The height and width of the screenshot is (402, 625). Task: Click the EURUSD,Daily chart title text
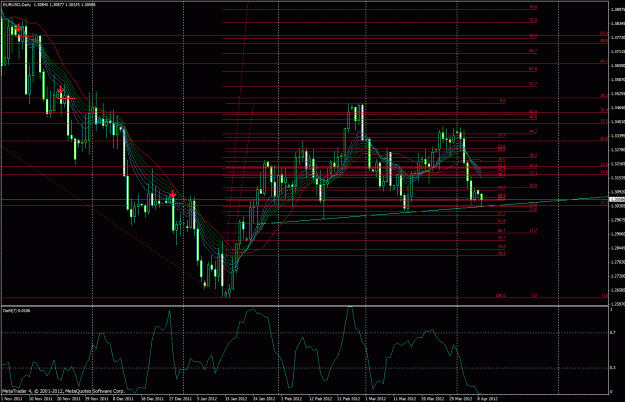coord(16,5)
